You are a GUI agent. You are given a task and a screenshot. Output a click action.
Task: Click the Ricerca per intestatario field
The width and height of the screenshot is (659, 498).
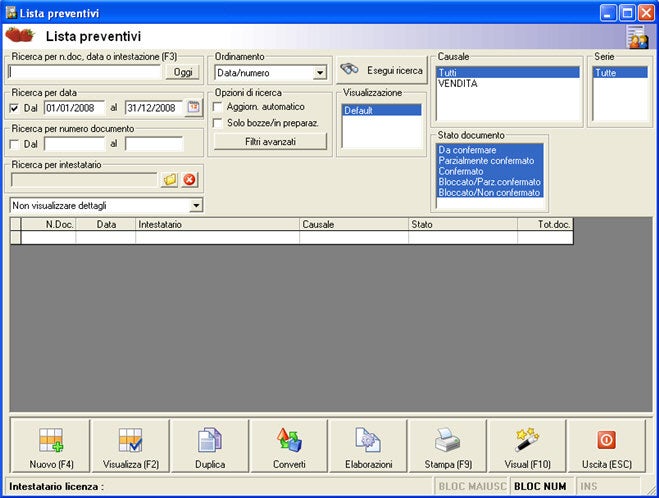[84, 180]
